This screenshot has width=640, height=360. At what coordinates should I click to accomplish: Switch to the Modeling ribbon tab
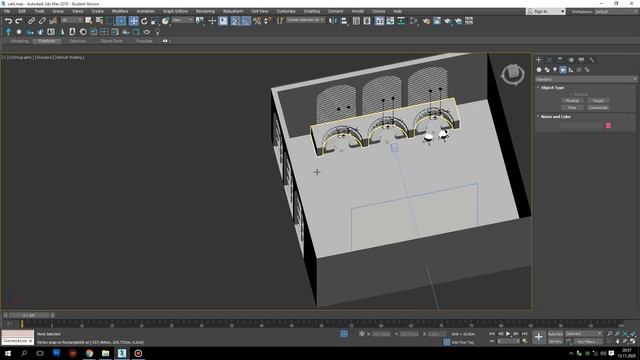click(20, 41)
